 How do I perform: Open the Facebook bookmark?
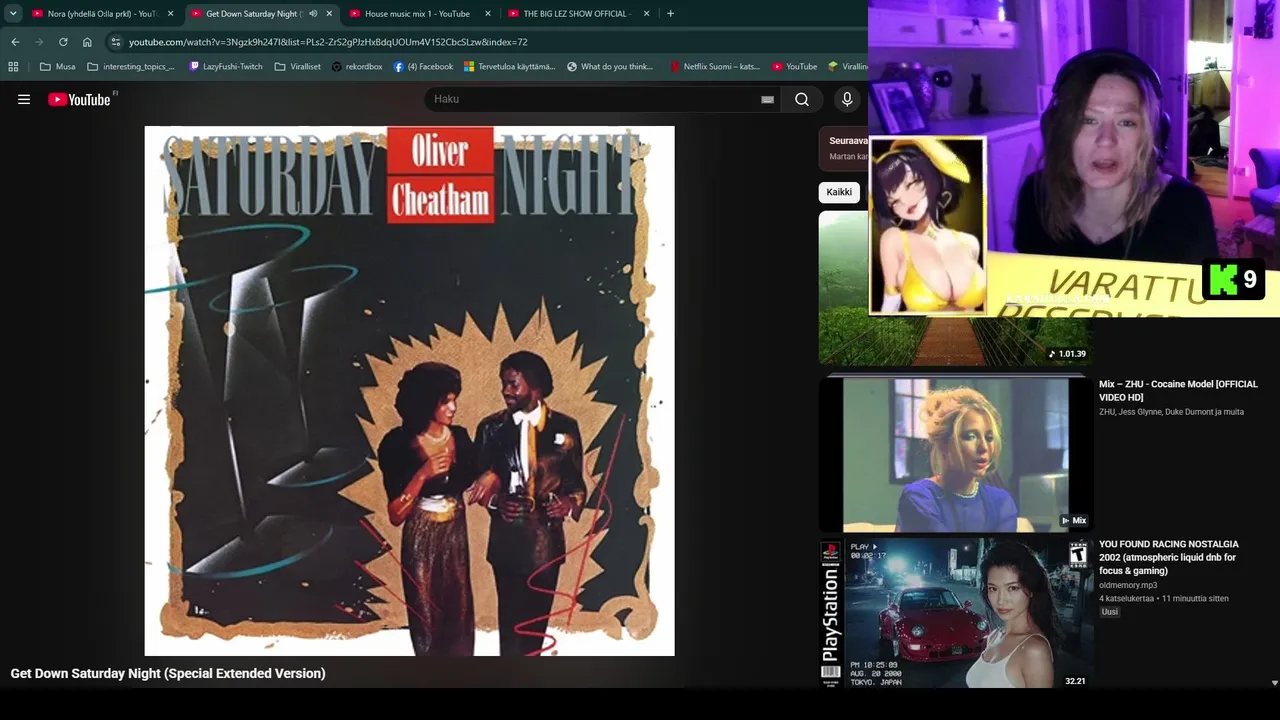coord(423,67)
